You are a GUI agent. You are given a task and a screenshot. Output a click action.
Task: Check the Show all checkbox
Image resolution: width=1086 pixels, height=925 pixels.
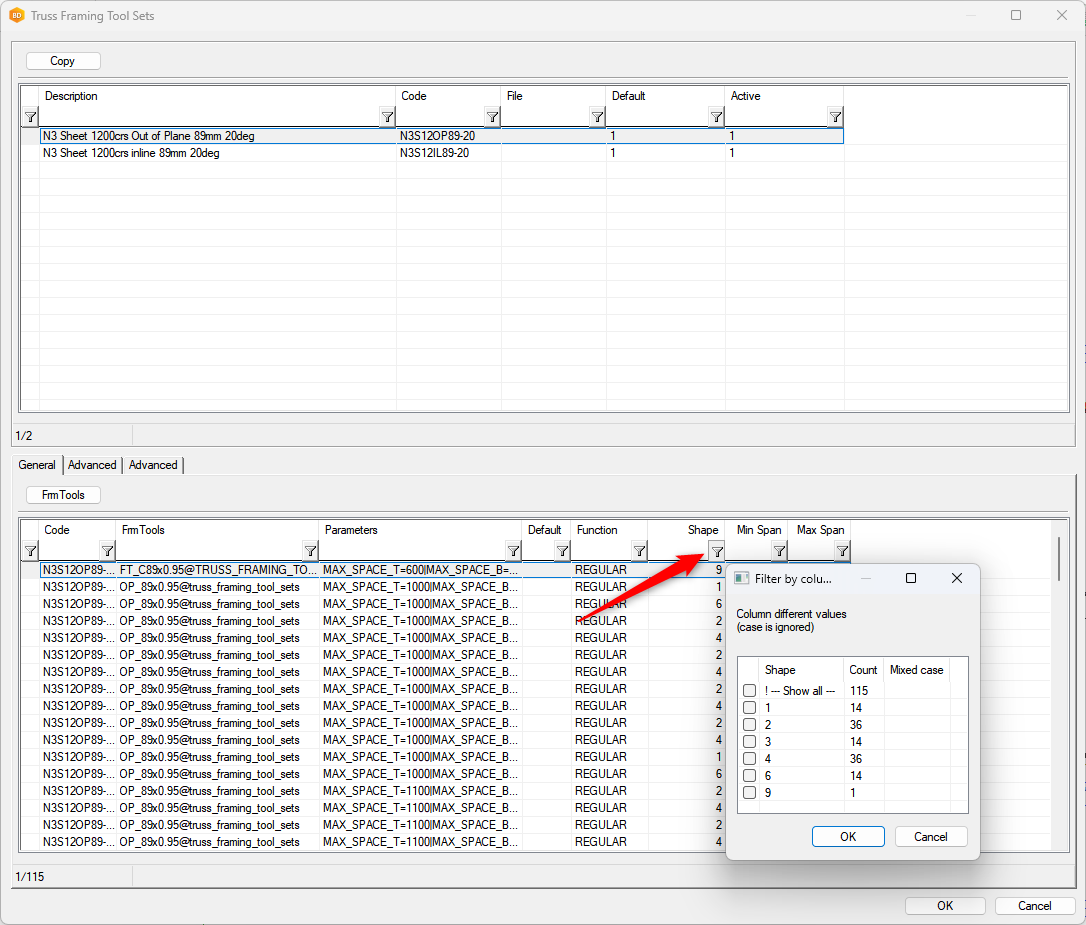pyautogui.click(x=749, y=691)
